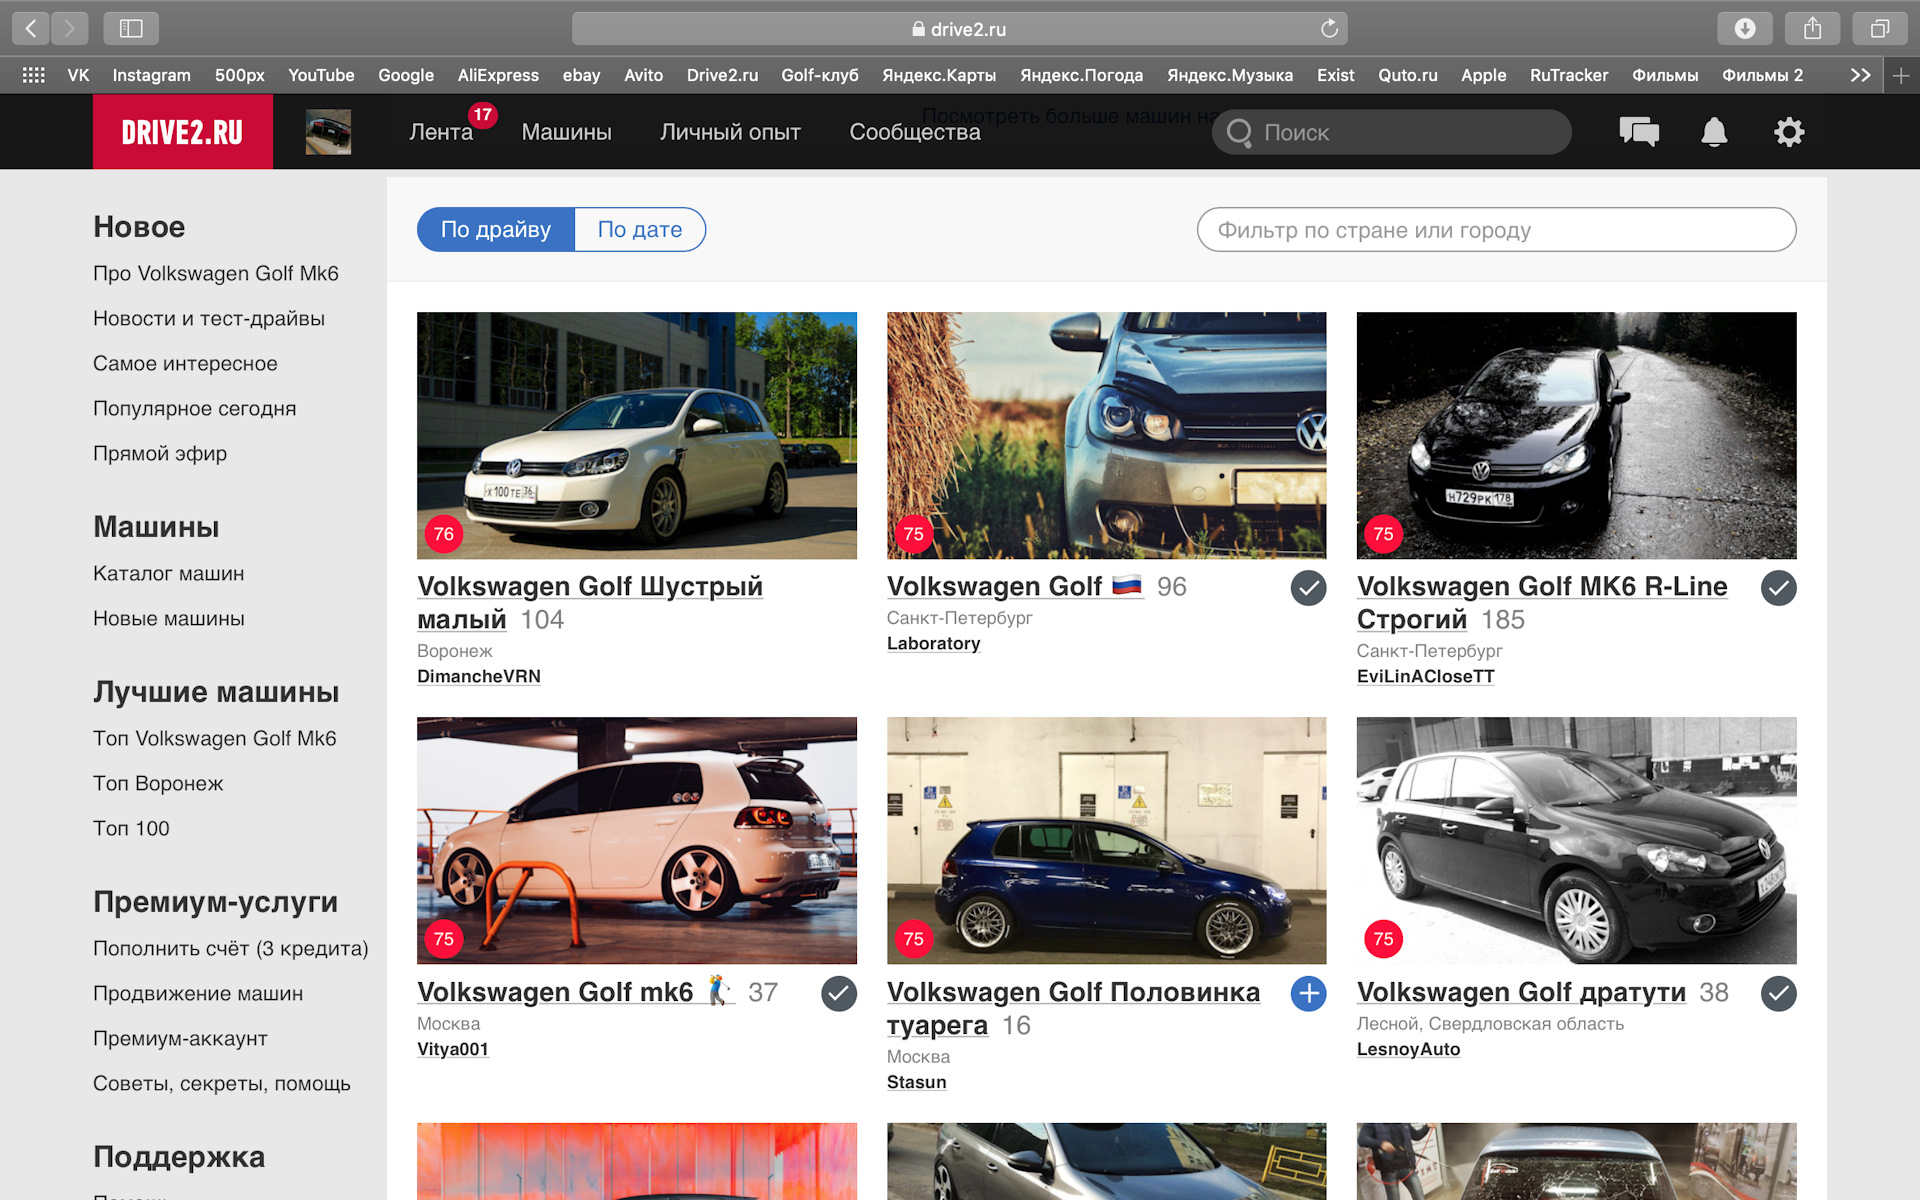Open Премиум-аккаунт sidebar link
The width and height of the screenshot is (1920, 1200).
180,1039
